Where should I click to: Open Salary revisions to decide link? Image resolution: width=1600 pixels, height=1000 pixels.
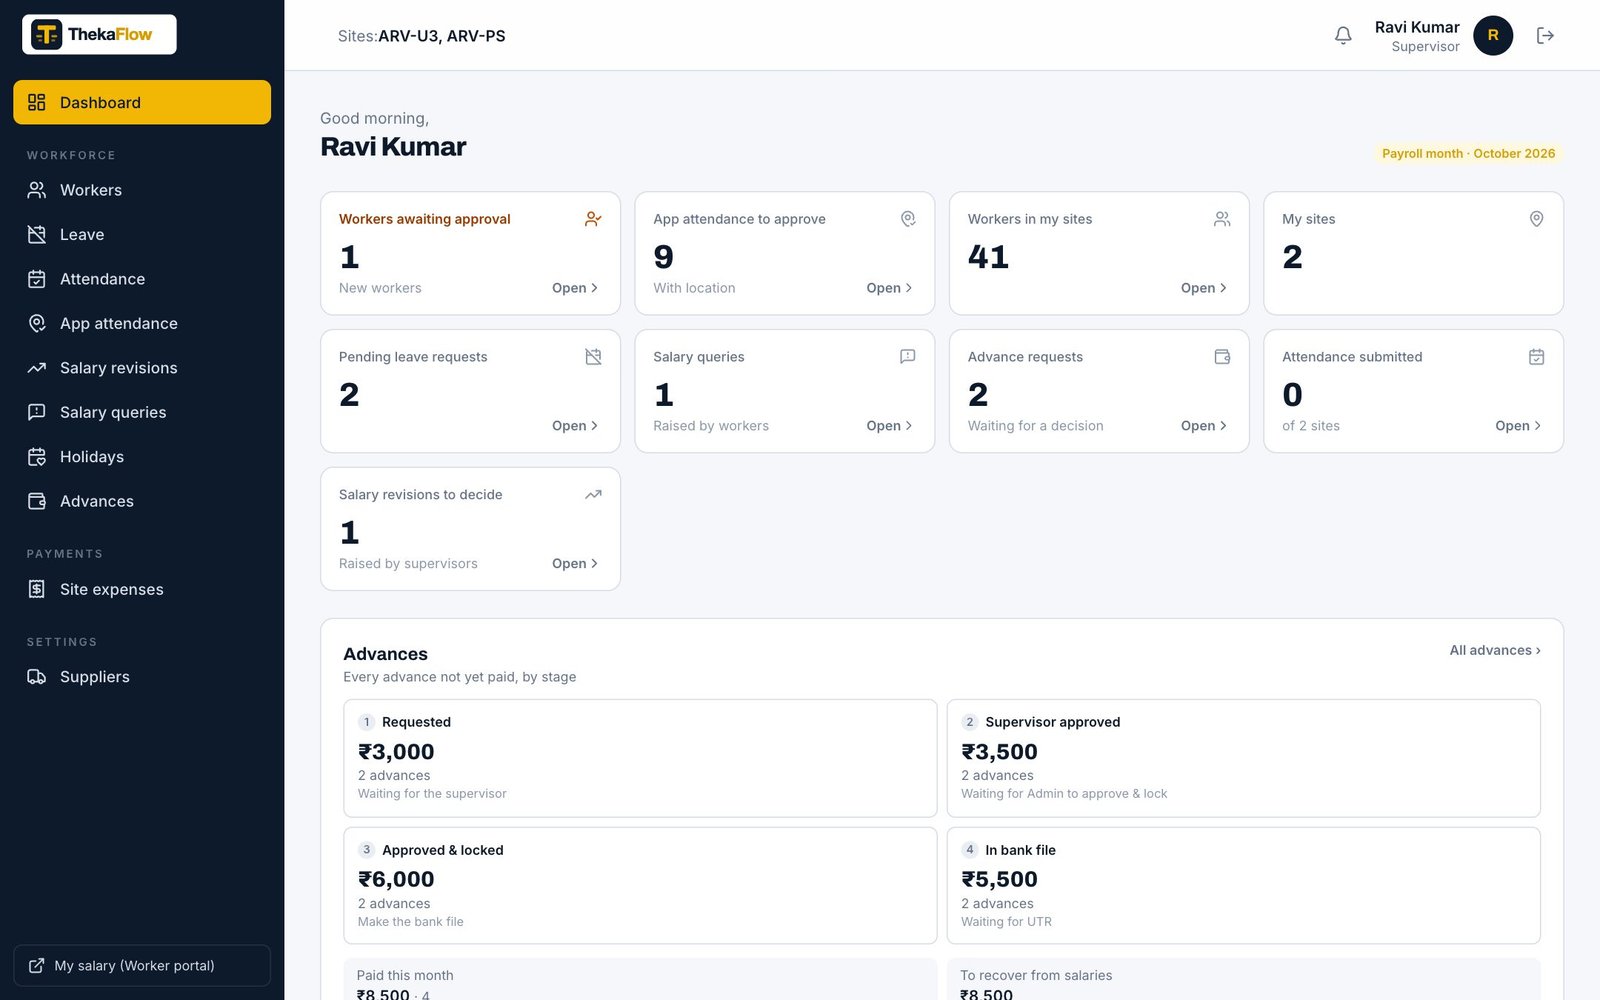(575, 564)
